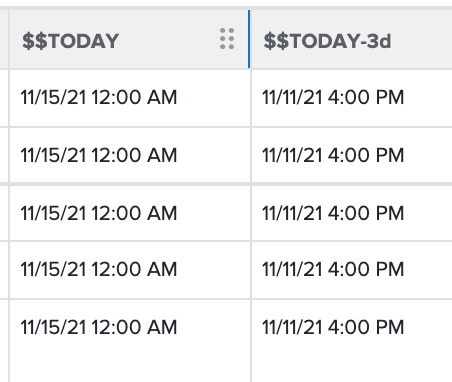Select the $$TODAY-3d column header

point(351,39)
